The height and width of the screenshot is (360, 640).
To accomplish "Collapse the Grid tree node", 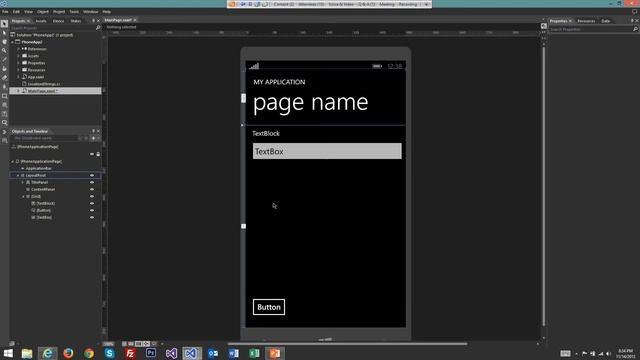I will 23,196.
